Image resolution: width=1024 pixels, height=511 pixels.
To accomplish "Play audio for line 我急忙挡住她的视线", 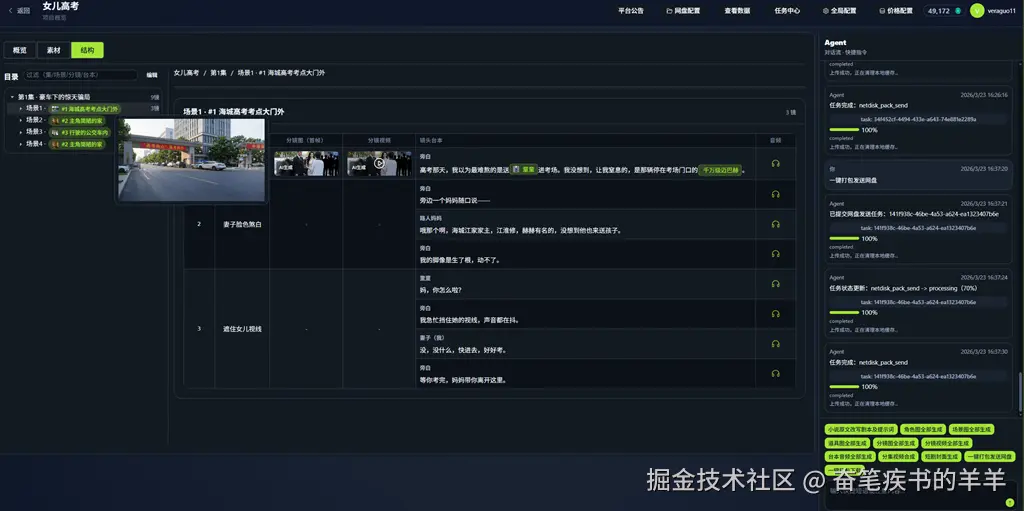I will (x=775, y=314).
